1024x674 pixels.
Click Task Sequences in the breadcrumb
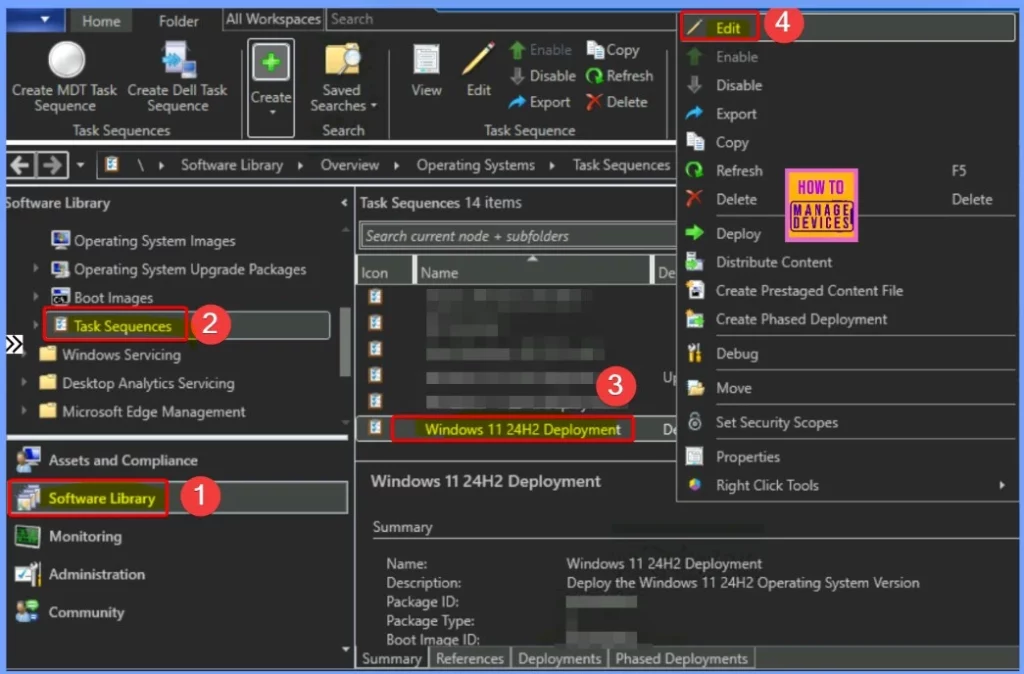pos(621,165)
